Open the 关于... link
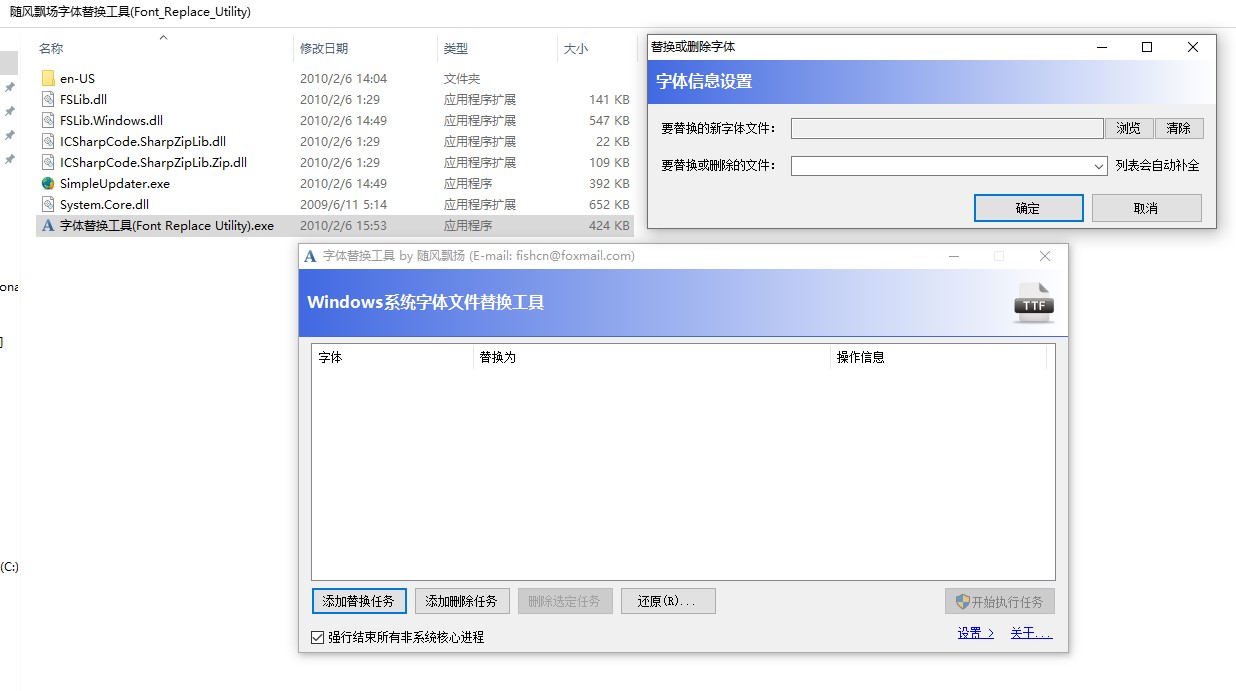1236x691 pixels. point(1031,633)
